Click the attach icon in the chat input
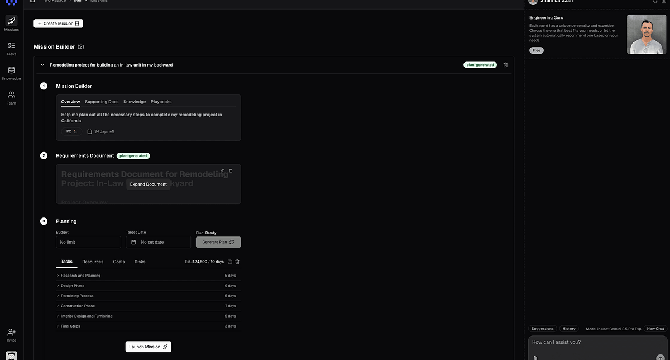Screen dimensions: 670x360 [535, 357]
